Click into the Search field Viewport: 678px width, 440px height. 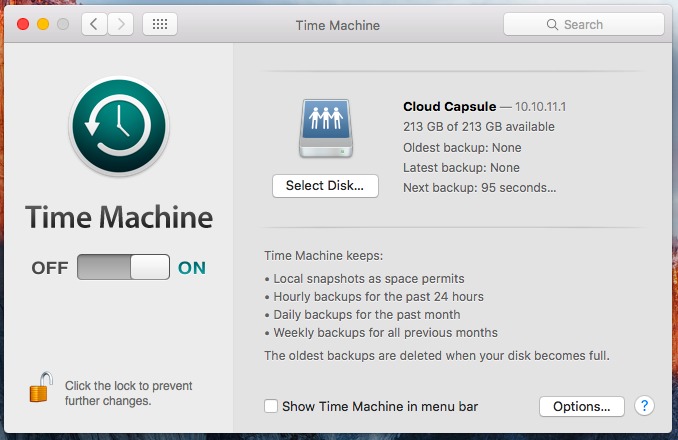584,25
